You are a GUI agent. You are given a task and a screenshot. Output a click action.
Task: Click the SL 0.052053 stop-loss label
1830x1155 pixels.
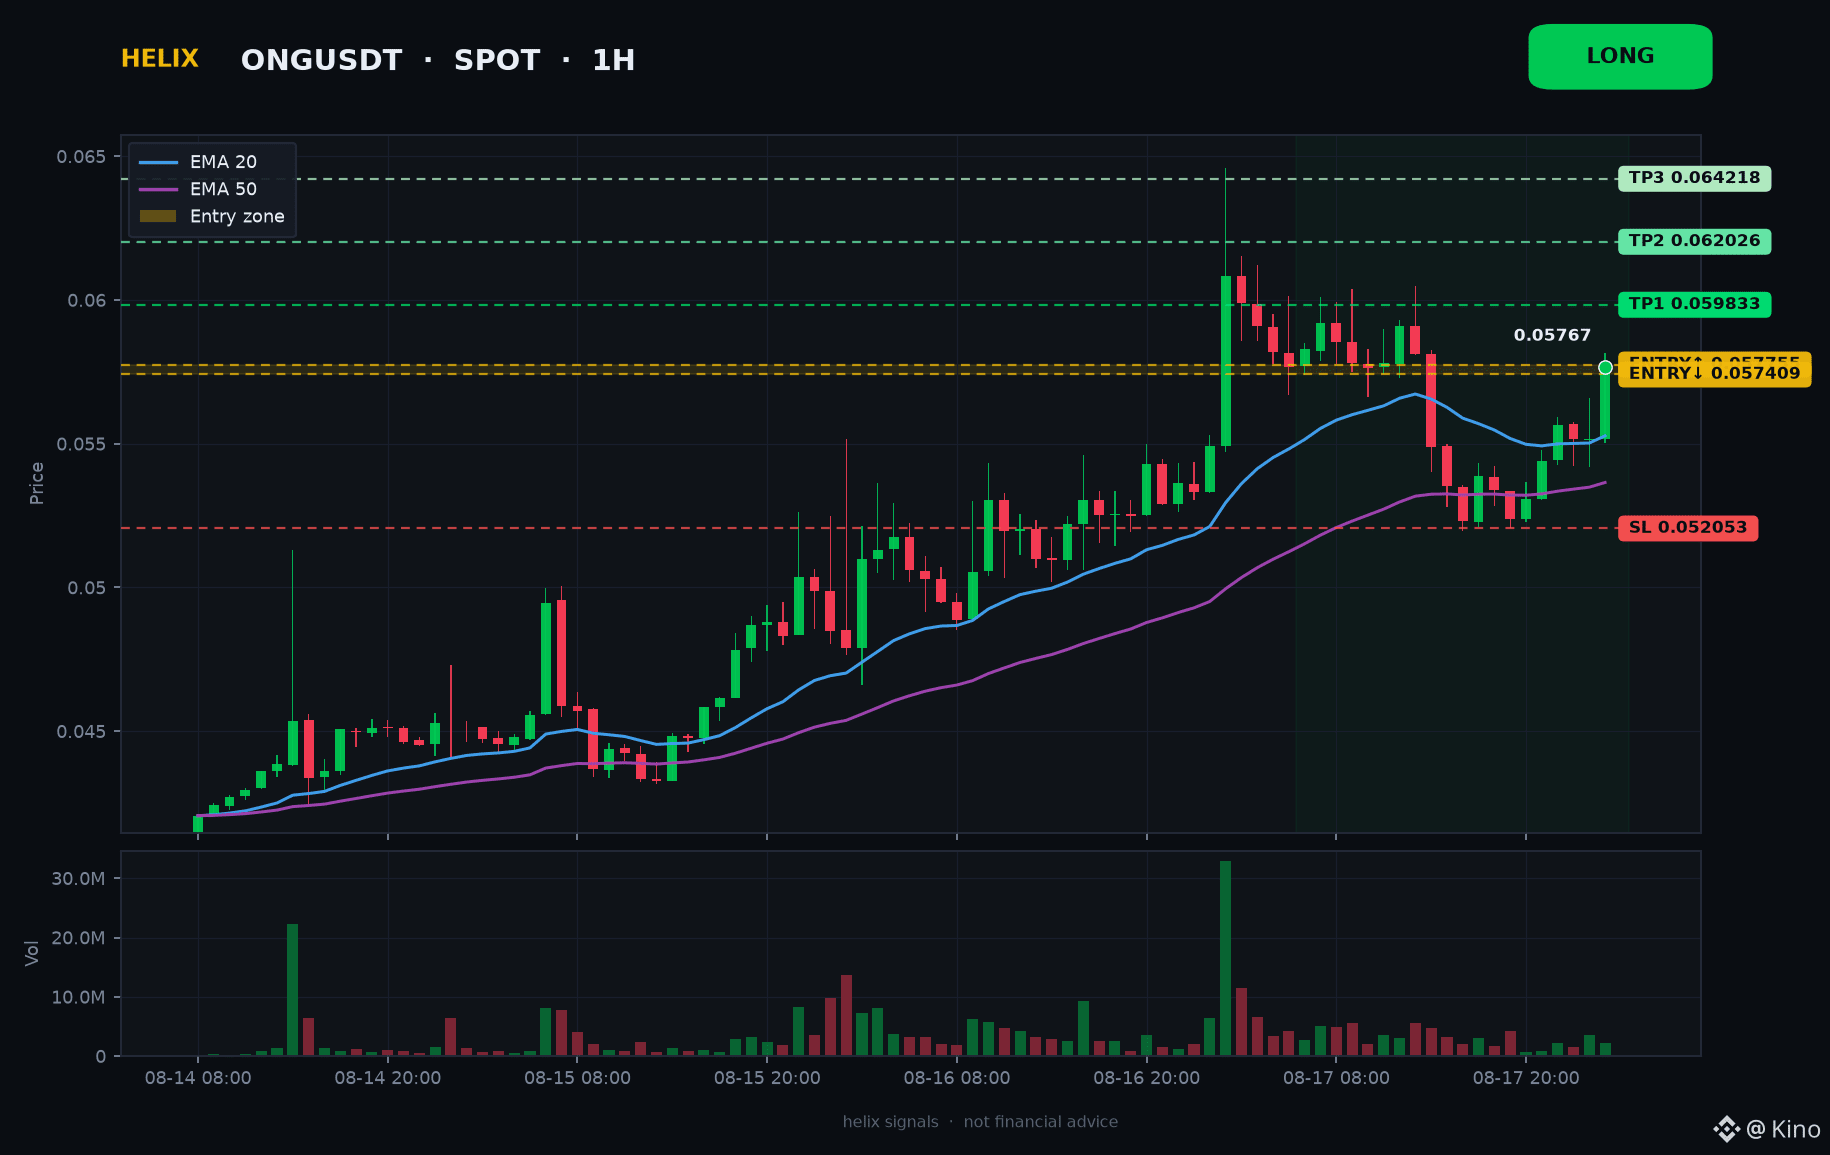tap(1688, 528)
